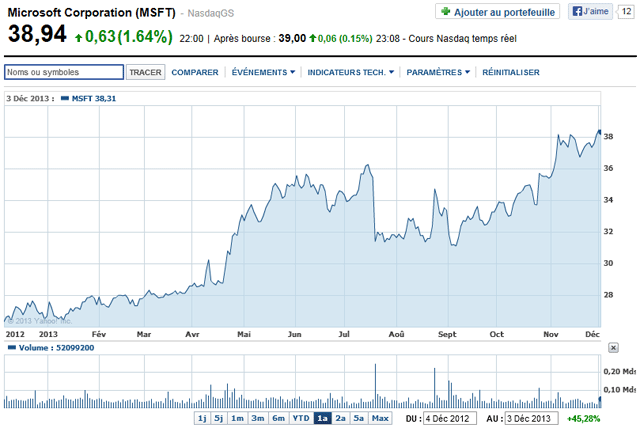Switch chart to 3m range
The image size is (640, 428).
pyautogui.click(x=257, y=418)
